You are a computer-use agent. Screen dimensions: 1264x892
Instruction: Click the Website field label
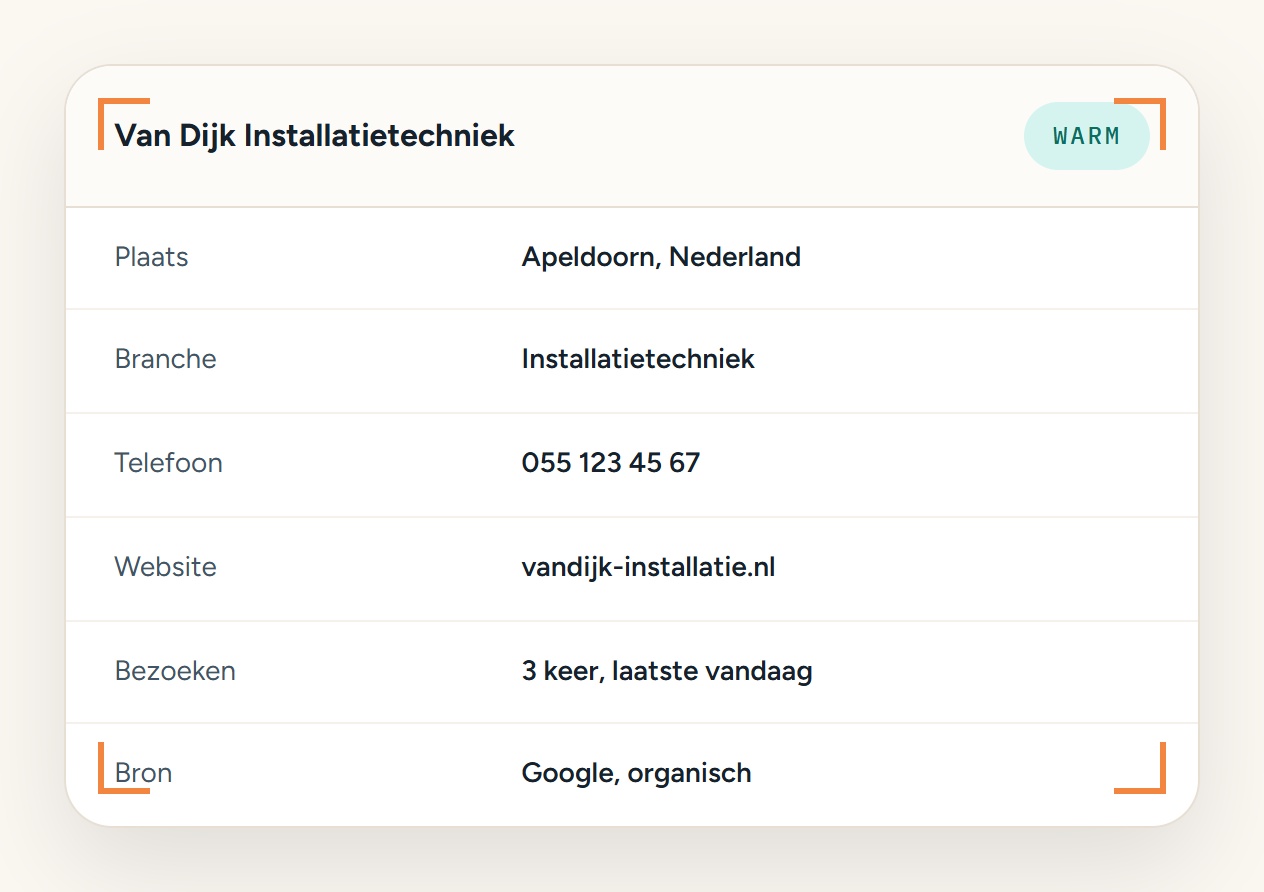click(165, 567)
